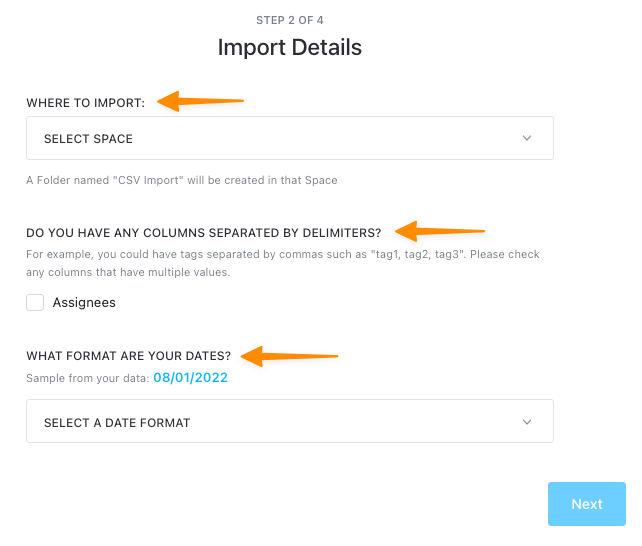Click the WHERE TO IMPORT label

click(x=86, y=102)
